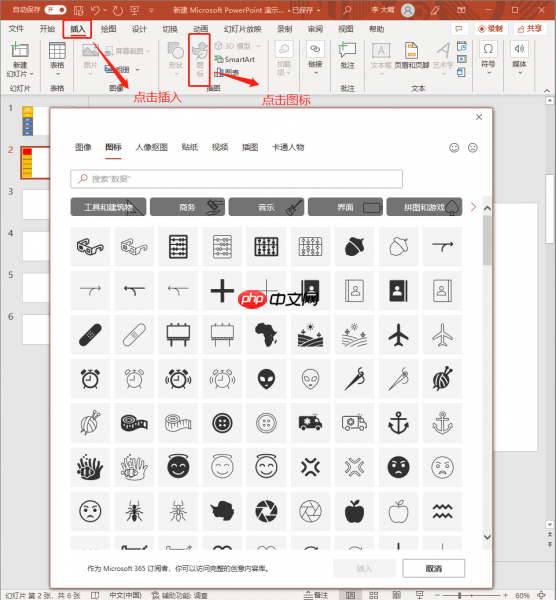This screenshot has width=556, height=600.
Task: Switch to the Cartoon People tab
Action: click(x=288, y=147)
